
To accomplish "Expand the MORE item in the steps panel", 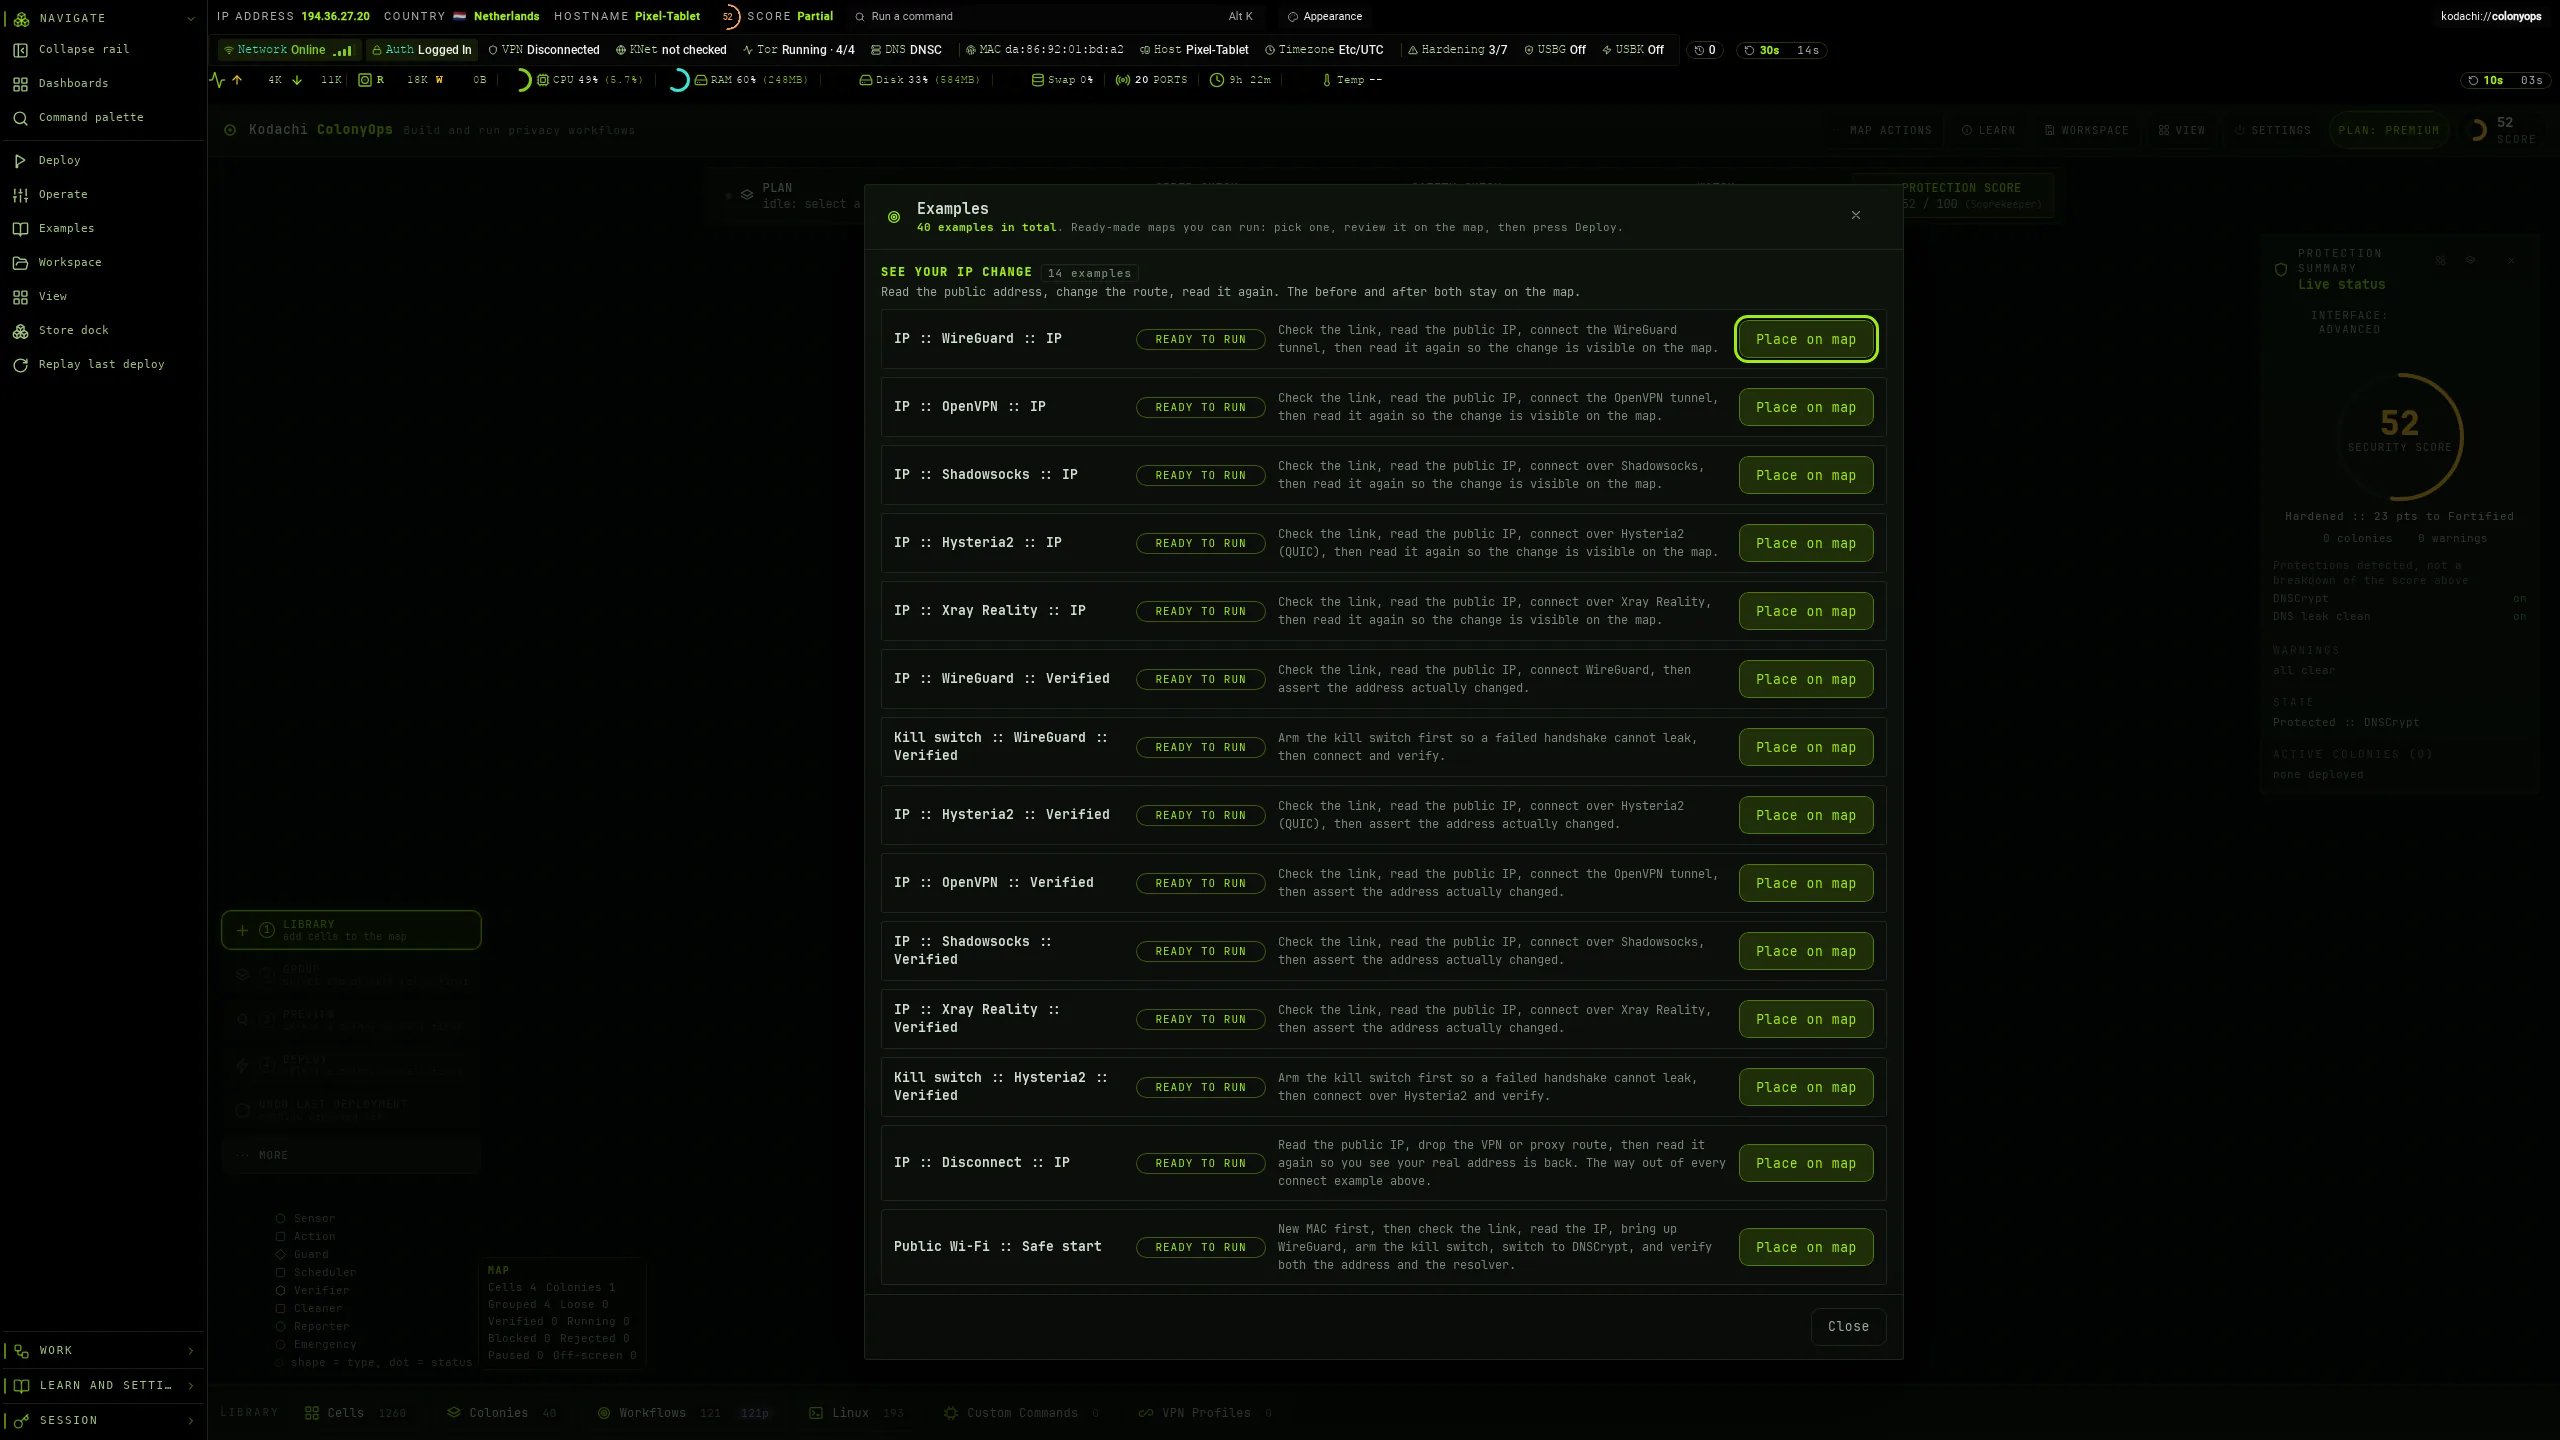I will tap(351, 1156).
